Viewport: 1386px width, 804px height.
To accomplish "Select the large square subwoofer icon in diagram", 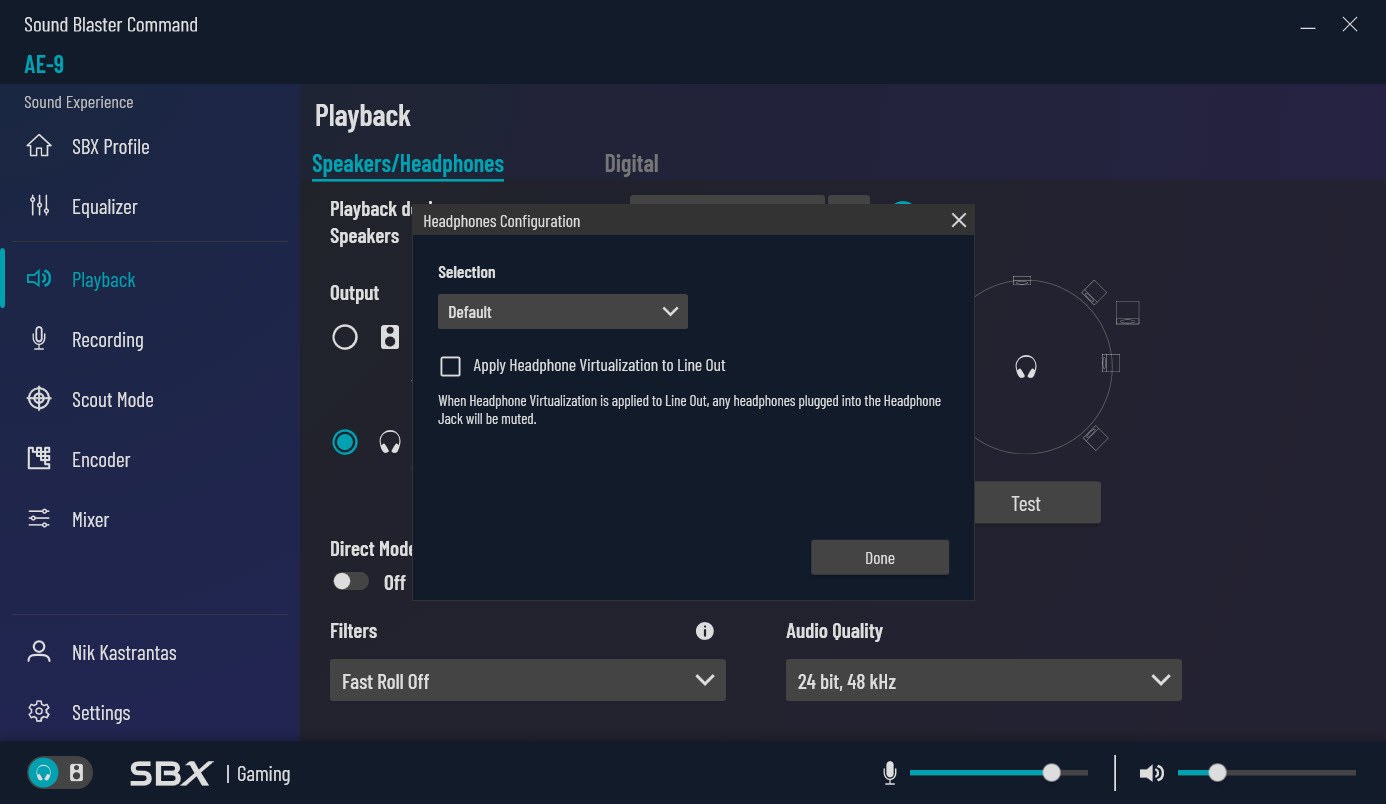I will click(x=1128, y=312).
